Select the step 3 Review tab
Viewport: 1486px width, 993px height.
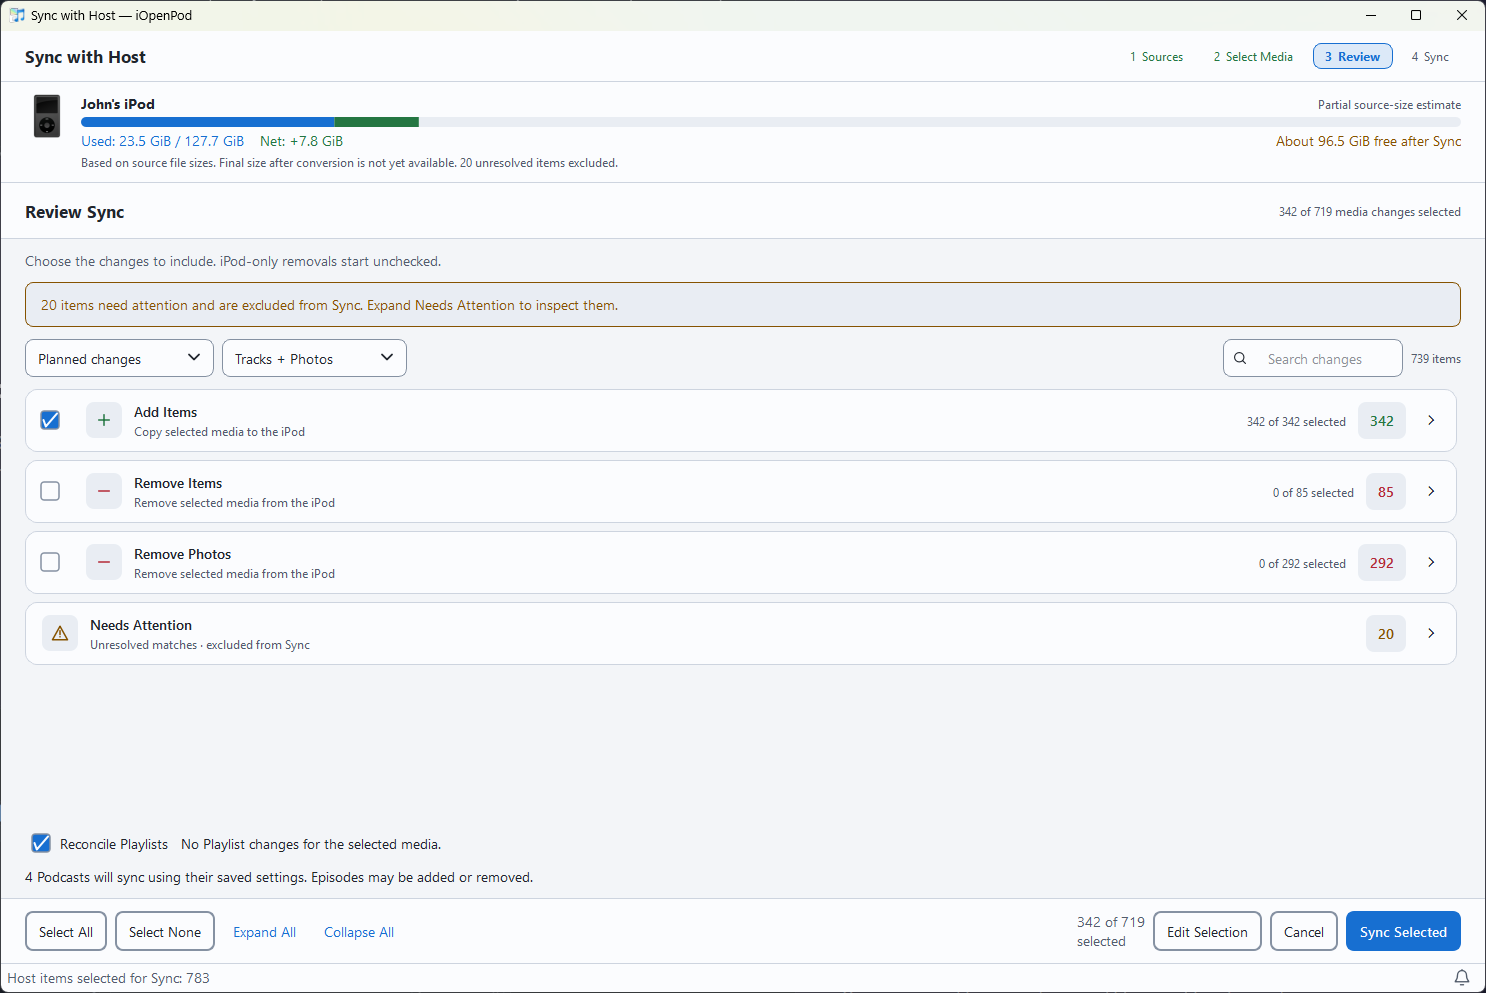click(x=1353, y=57)
